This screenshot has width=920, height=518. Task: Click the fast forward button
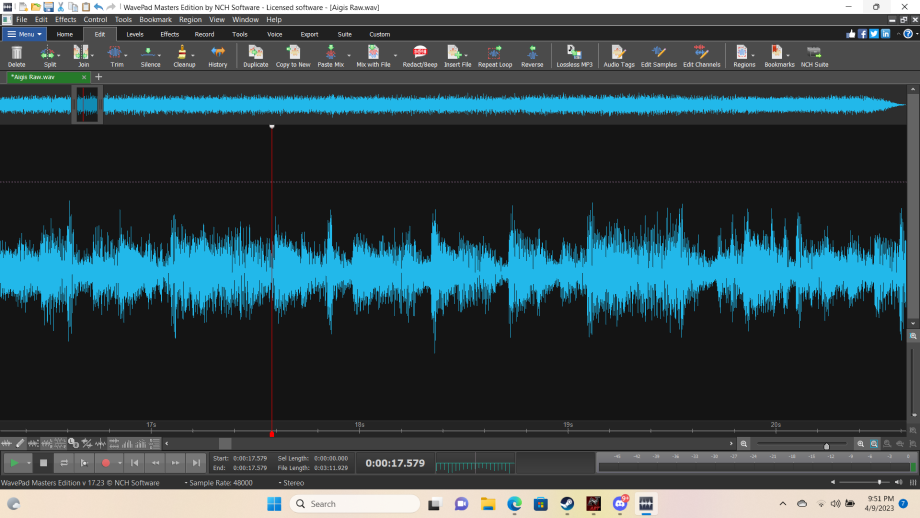175,463
